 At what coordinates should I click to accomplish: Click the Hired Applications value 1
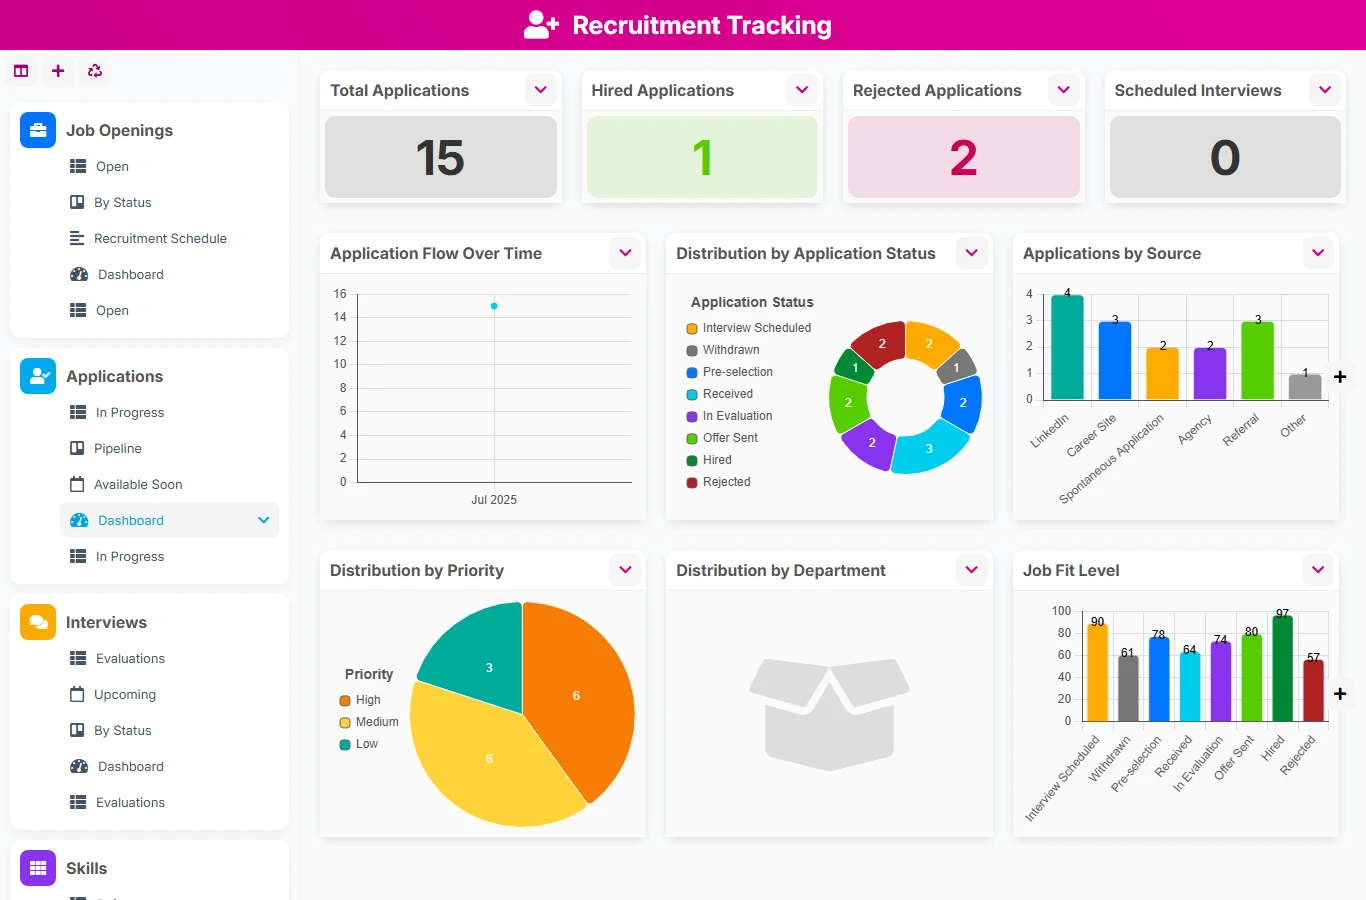coord(702,157)
